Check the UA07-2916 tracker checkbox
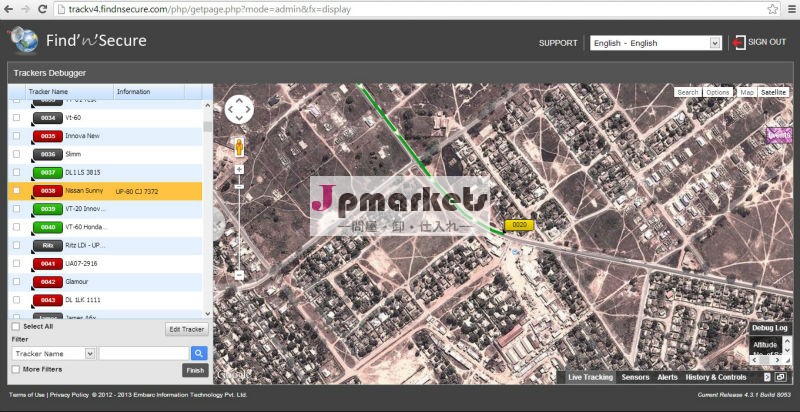 coord(16,263)
